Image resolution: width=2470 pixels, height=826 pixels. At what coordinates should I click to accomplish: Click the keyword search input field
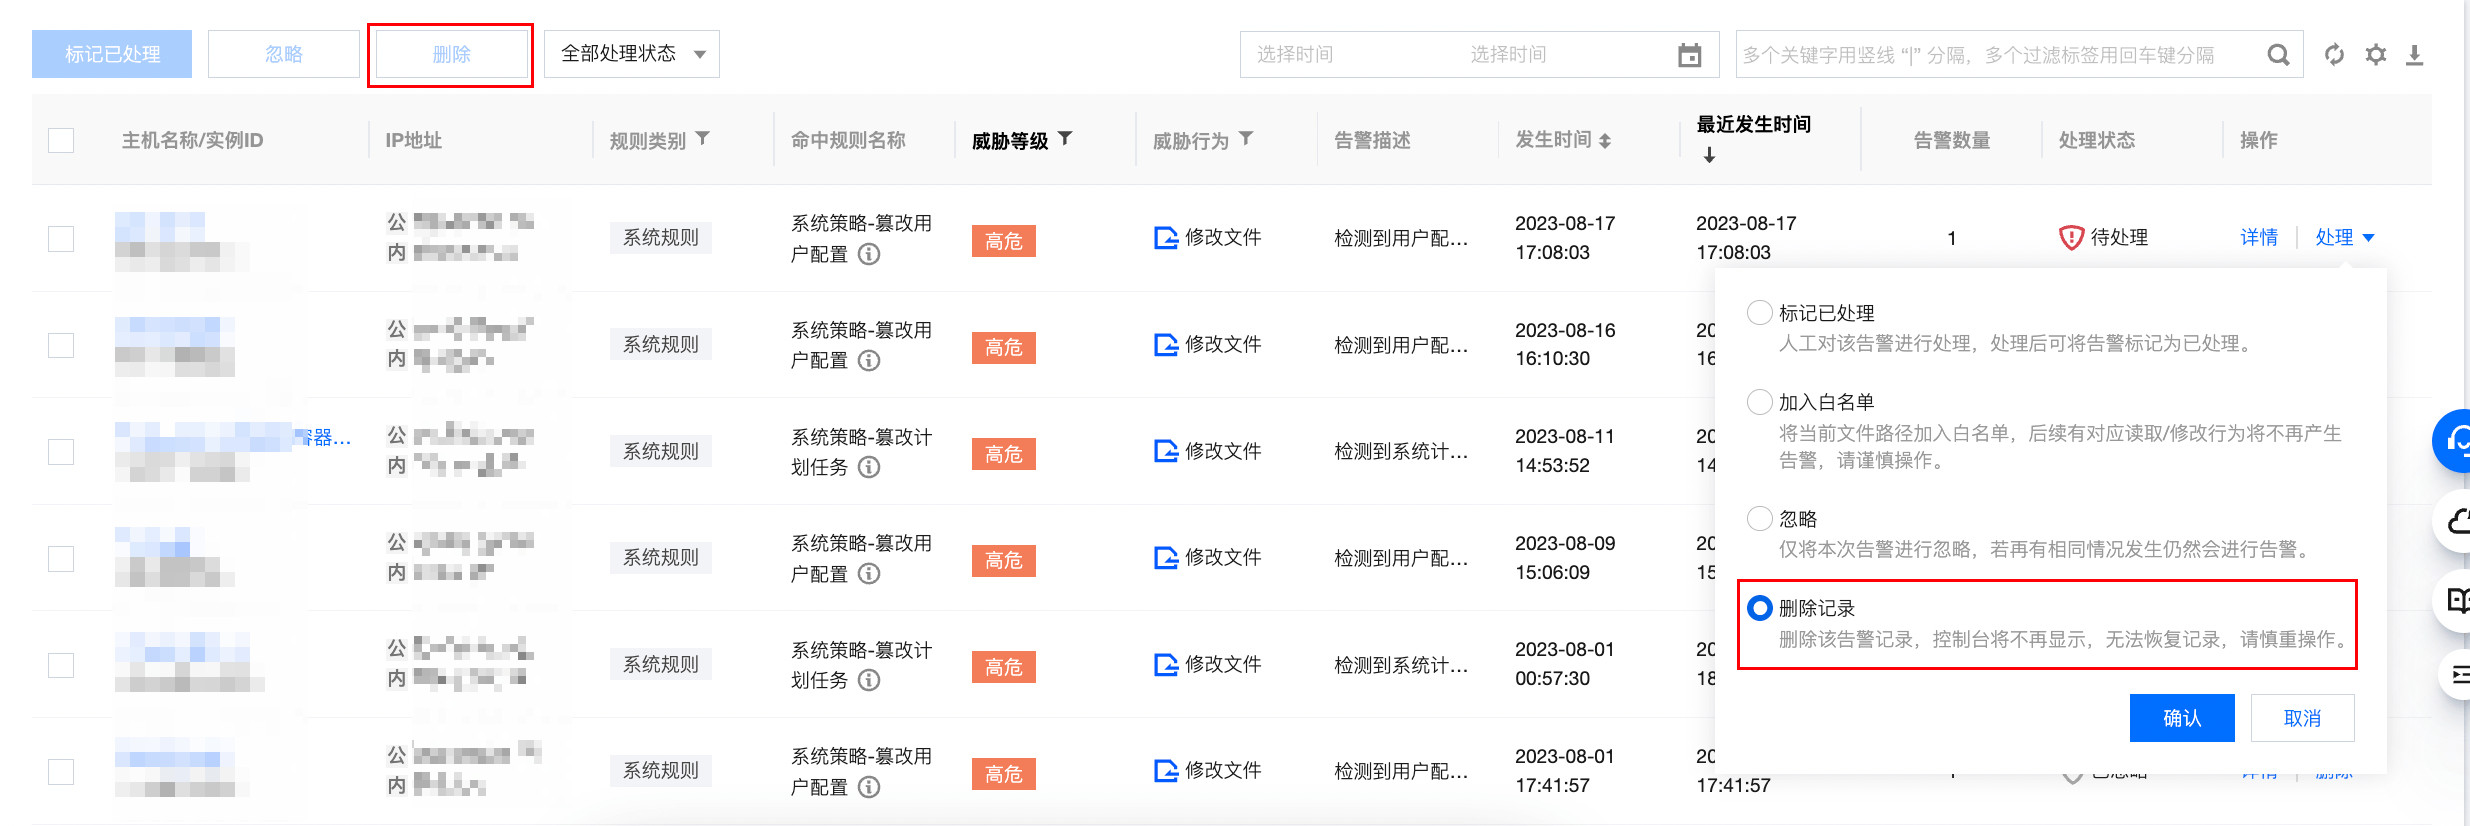coord(1995,55)
